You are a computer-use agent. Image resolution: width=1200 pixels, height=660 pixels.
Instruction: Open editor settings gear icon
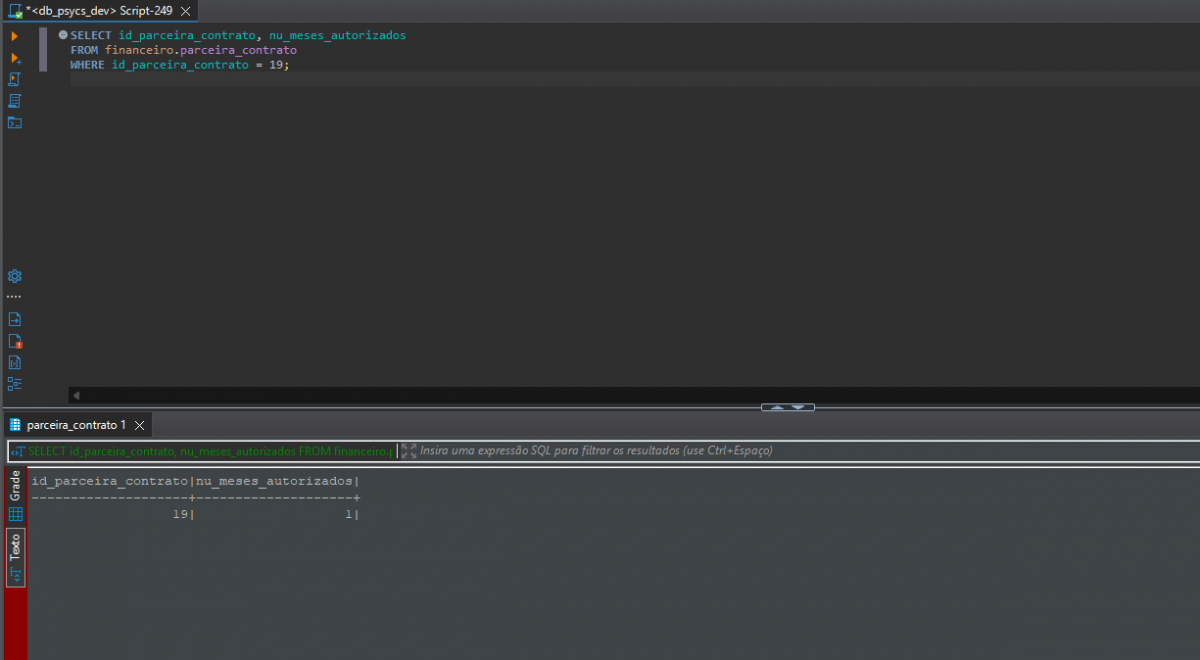coord(14,276)
